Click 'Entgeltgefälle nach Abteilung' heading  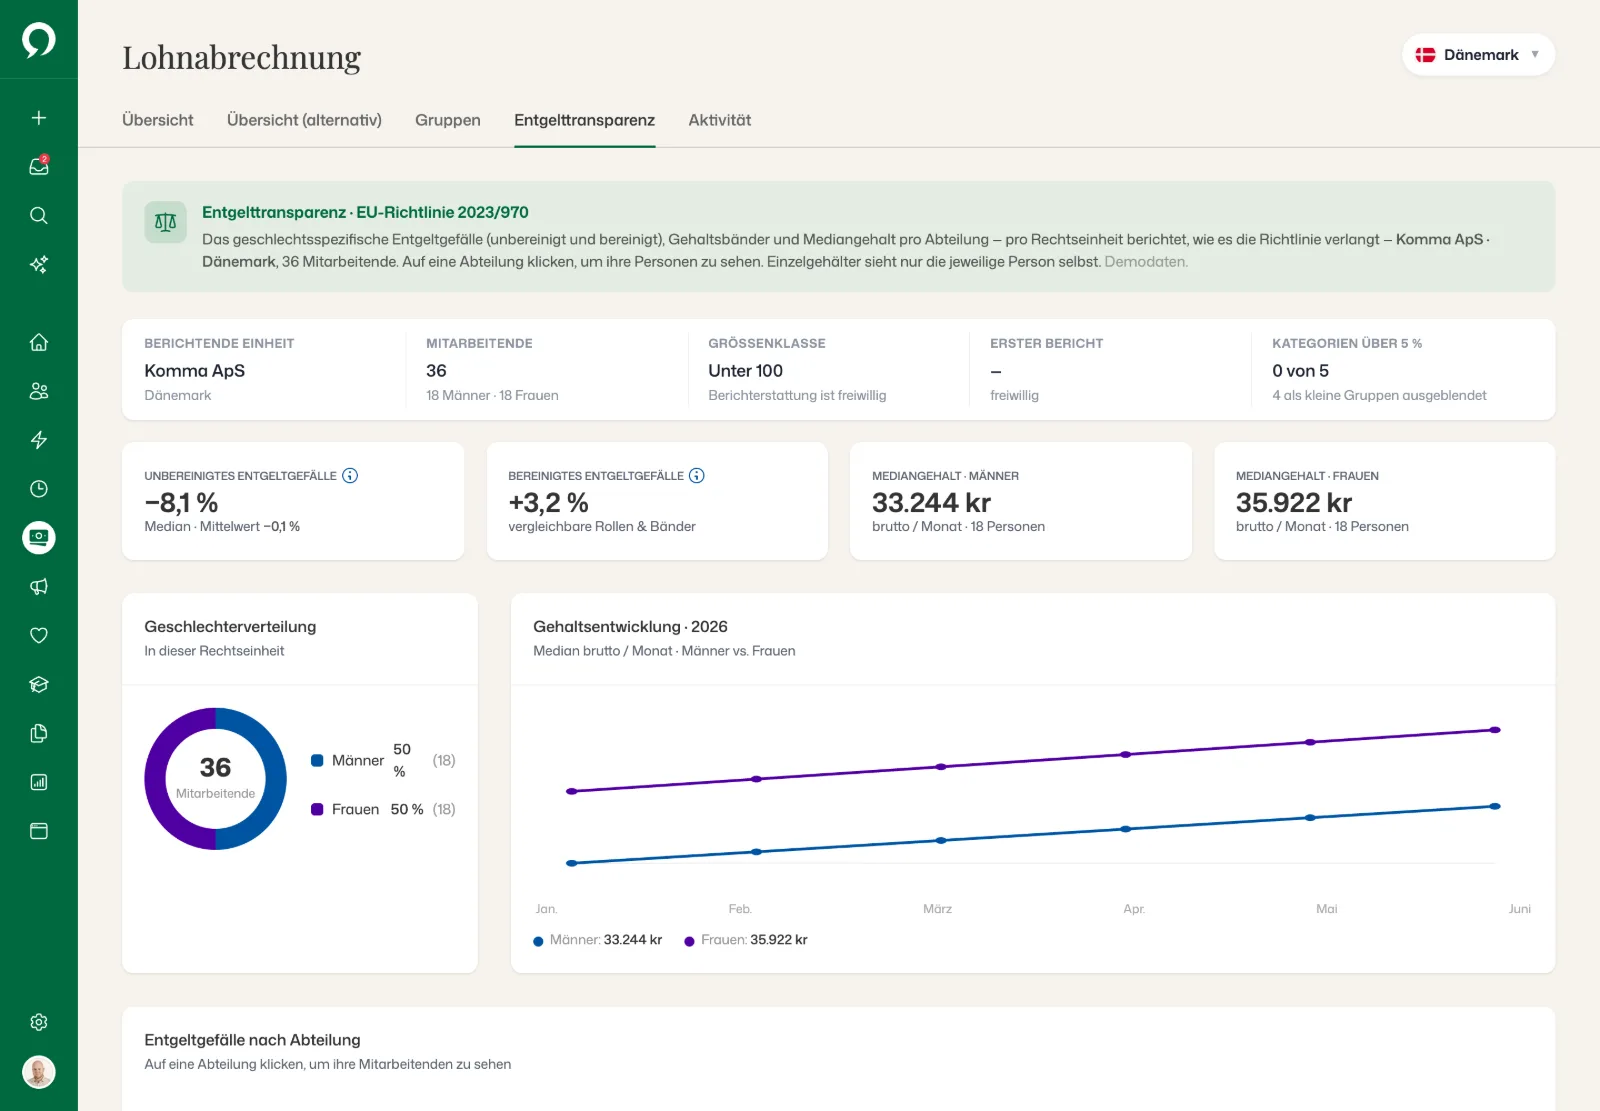[252, 1040]
